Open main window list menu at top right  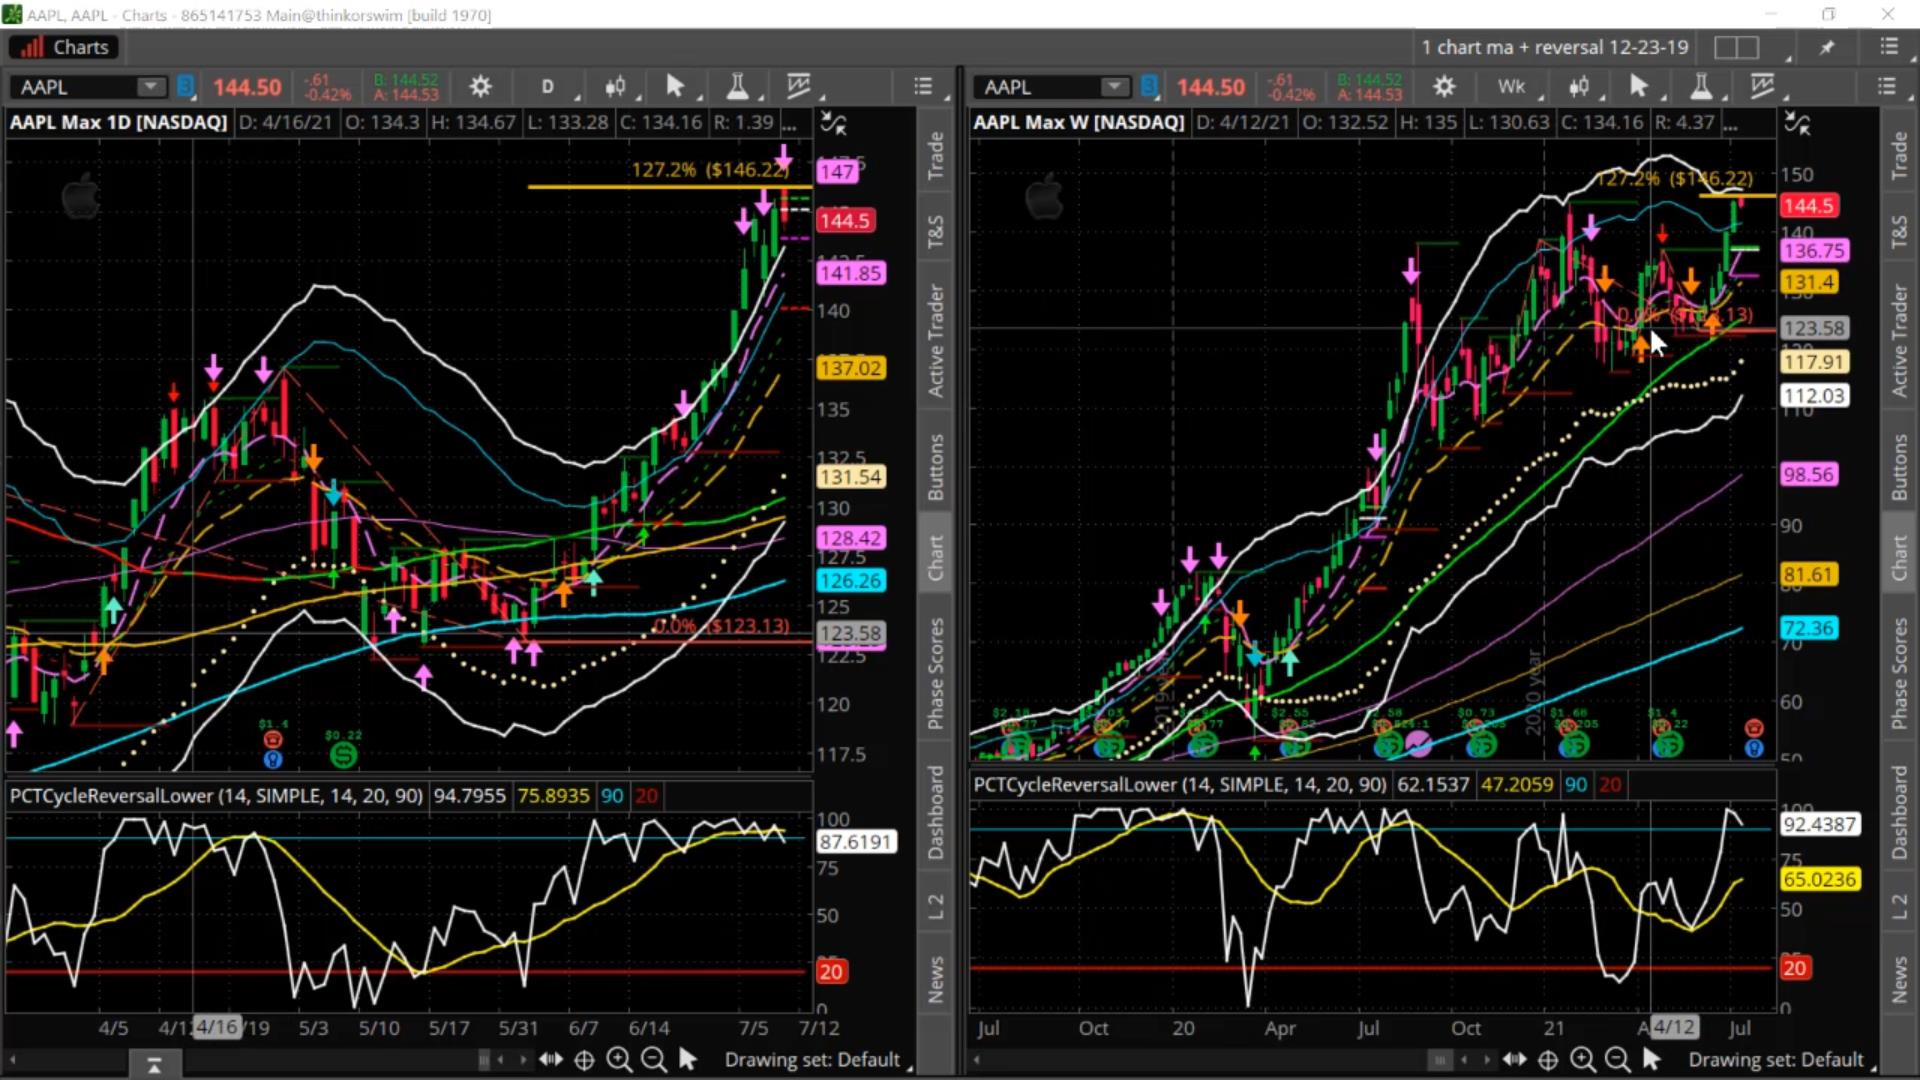pos(1889,47)
